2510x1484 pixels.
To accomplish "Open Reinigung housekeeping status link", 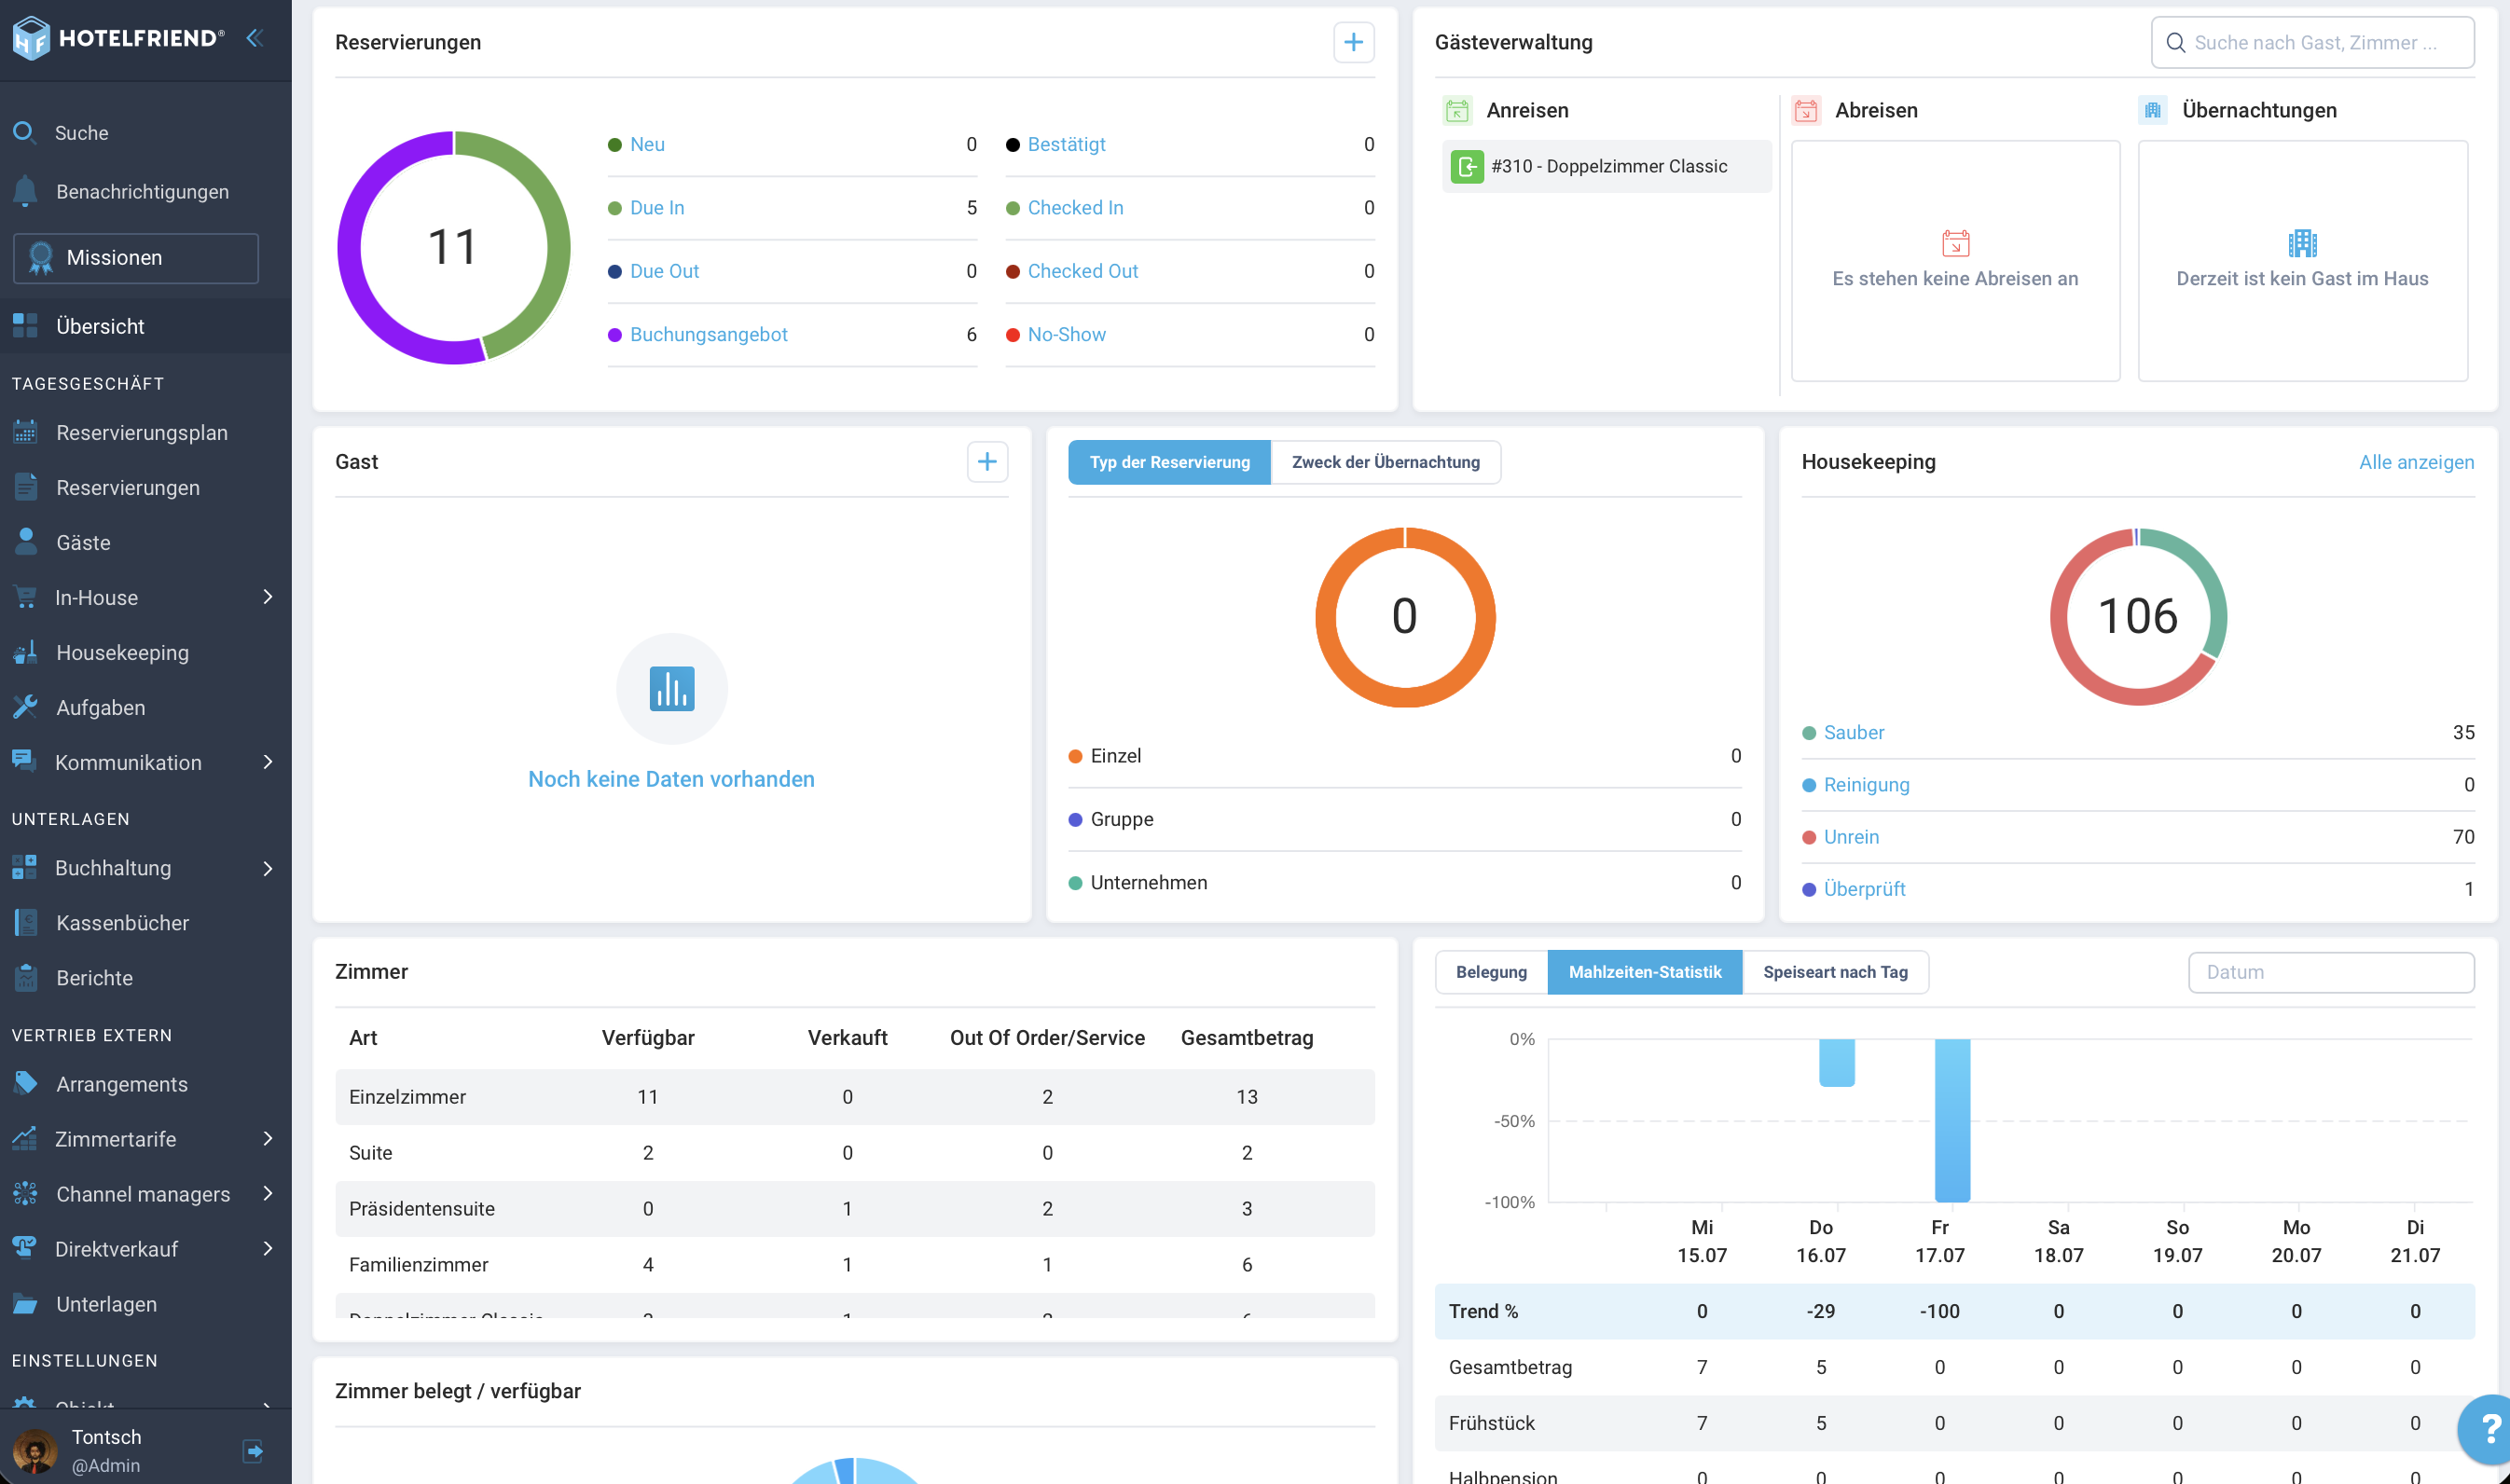I will click(x=1866, y=784).
